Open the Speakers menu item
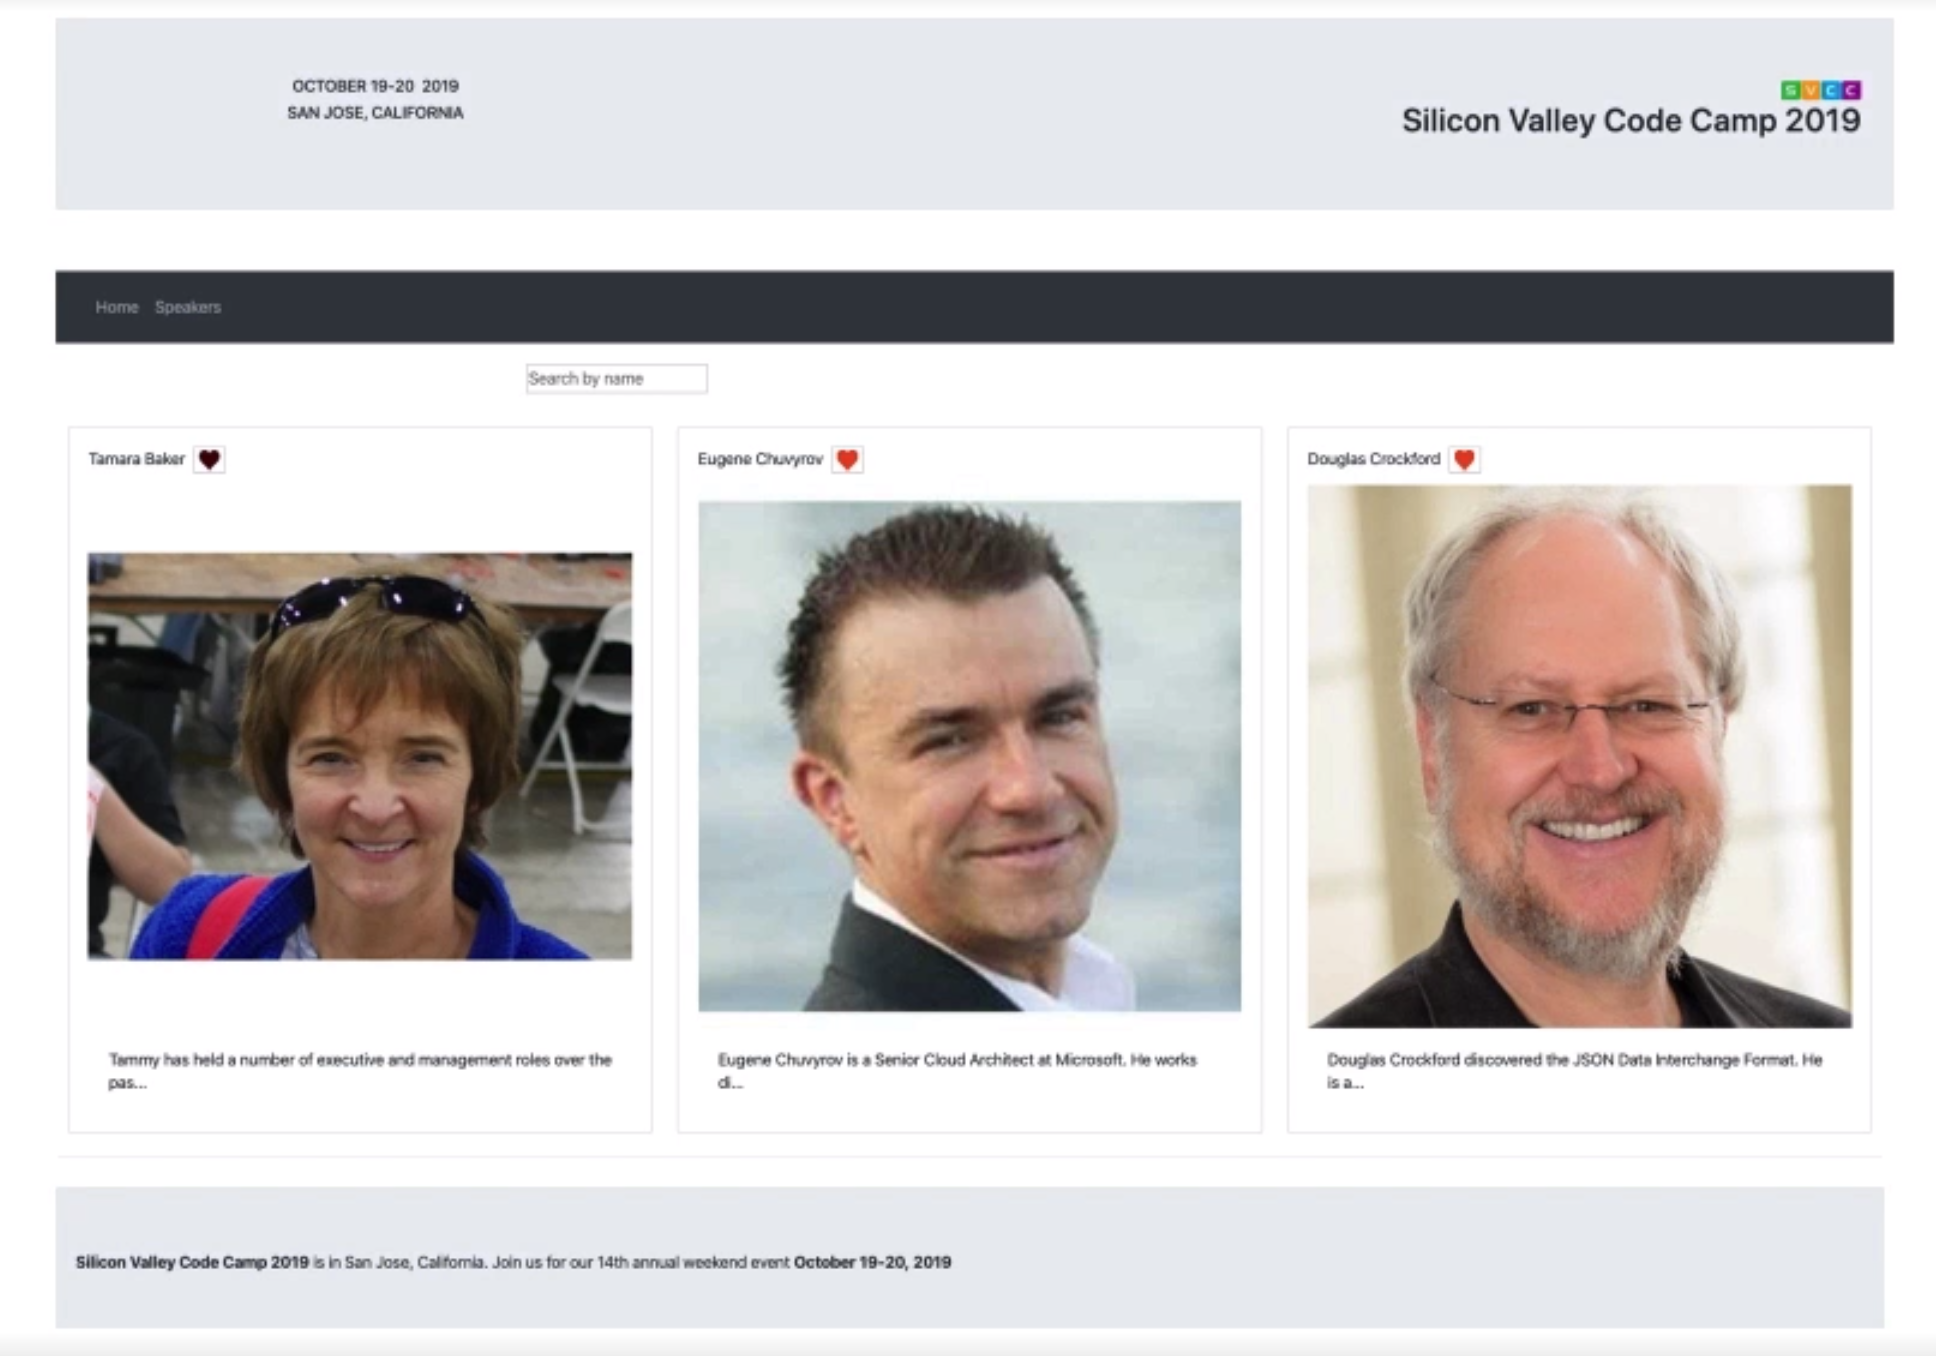Image resolution: width=1936 pixels, height=1356 pixels. point(188,307)
